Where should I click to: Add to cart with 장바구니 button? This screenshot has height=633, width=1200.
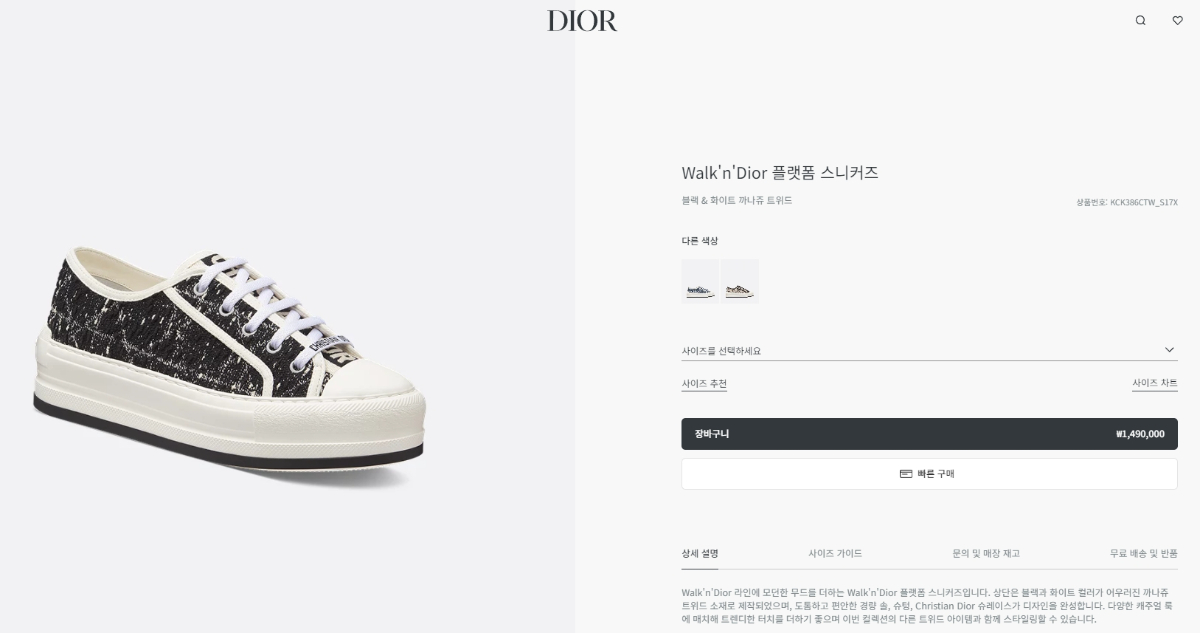(929, 434)
